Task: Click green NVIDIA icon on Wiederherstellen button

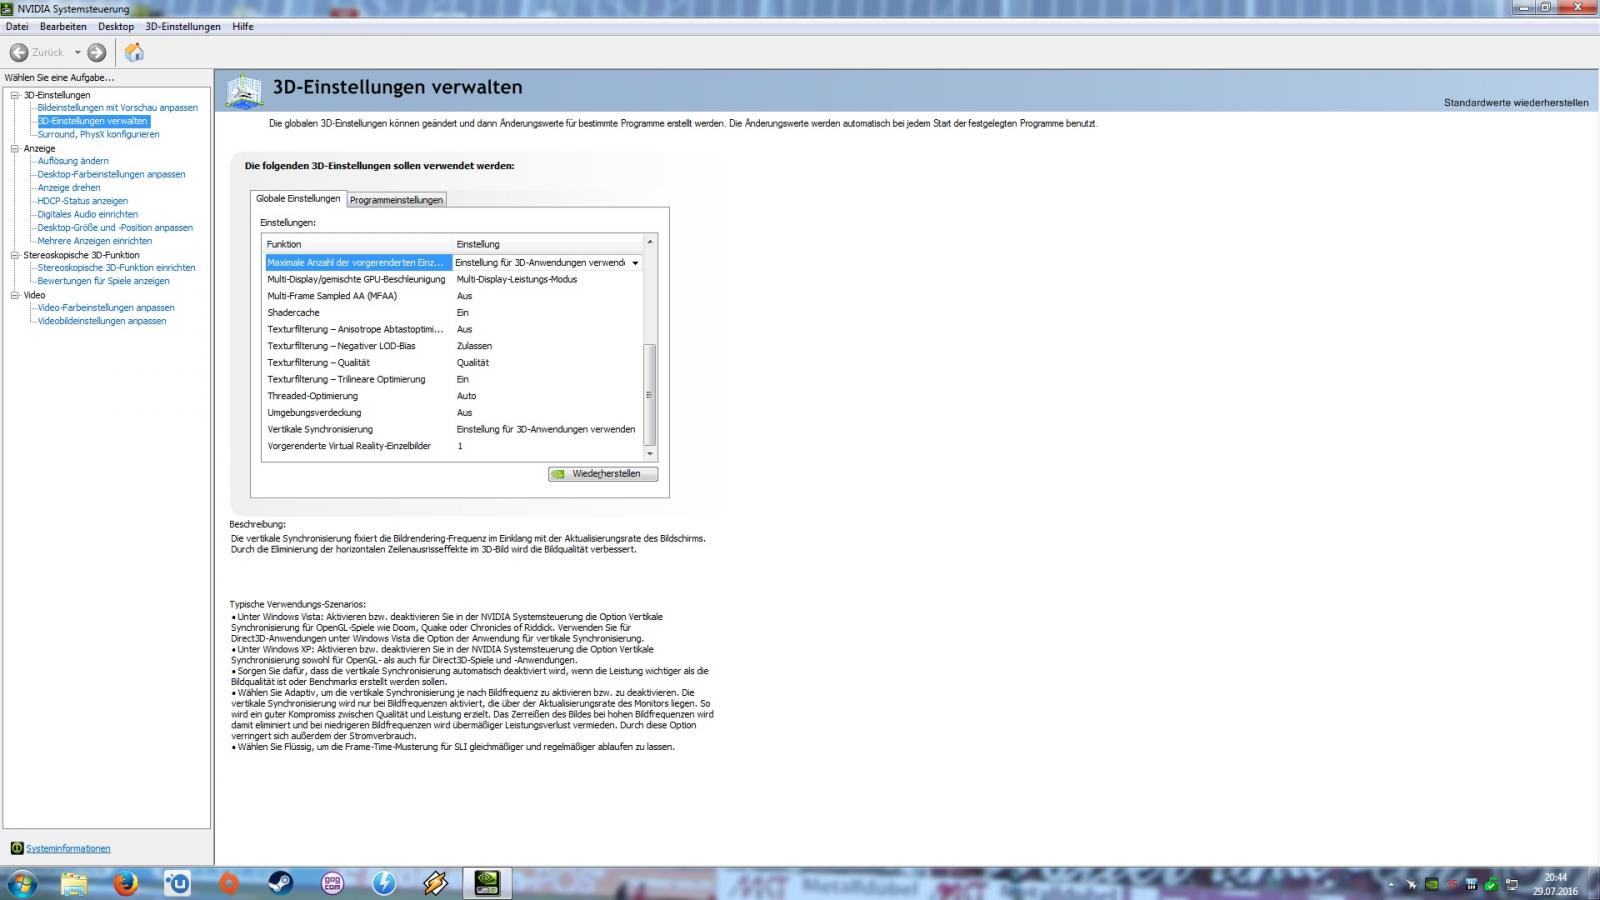Action: point(559,474)
